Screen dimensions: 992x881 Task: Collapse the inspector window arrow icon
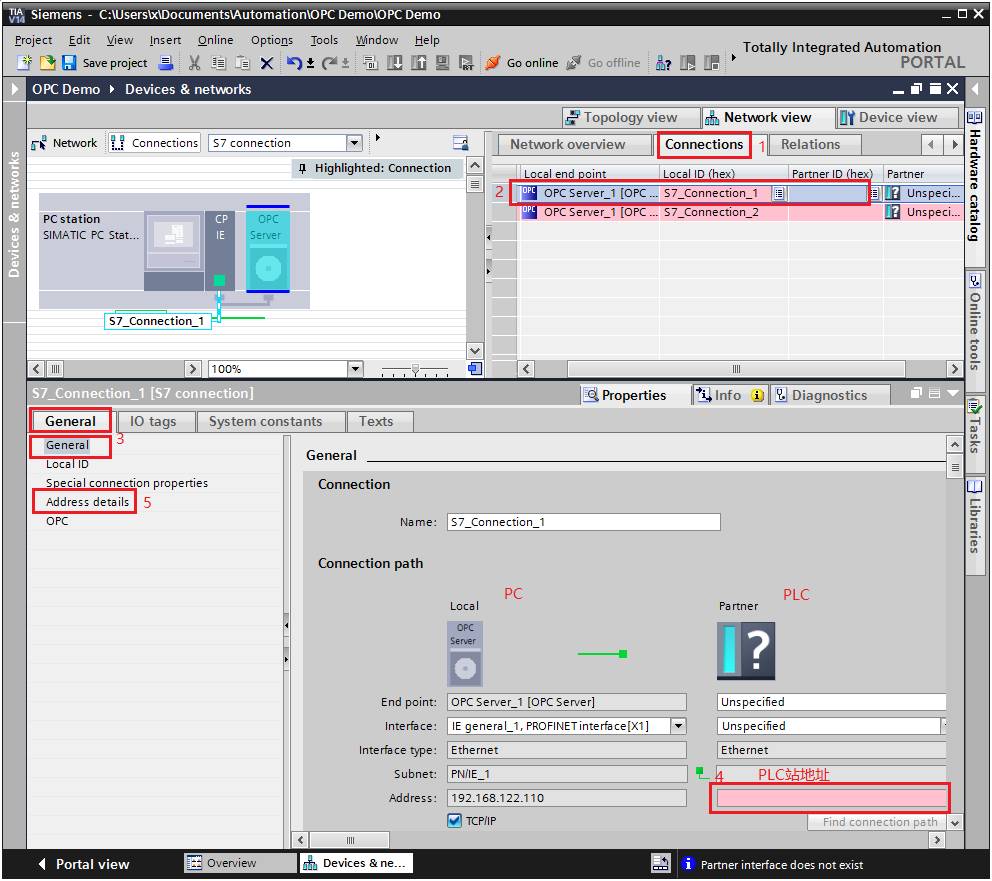point(953,393)
